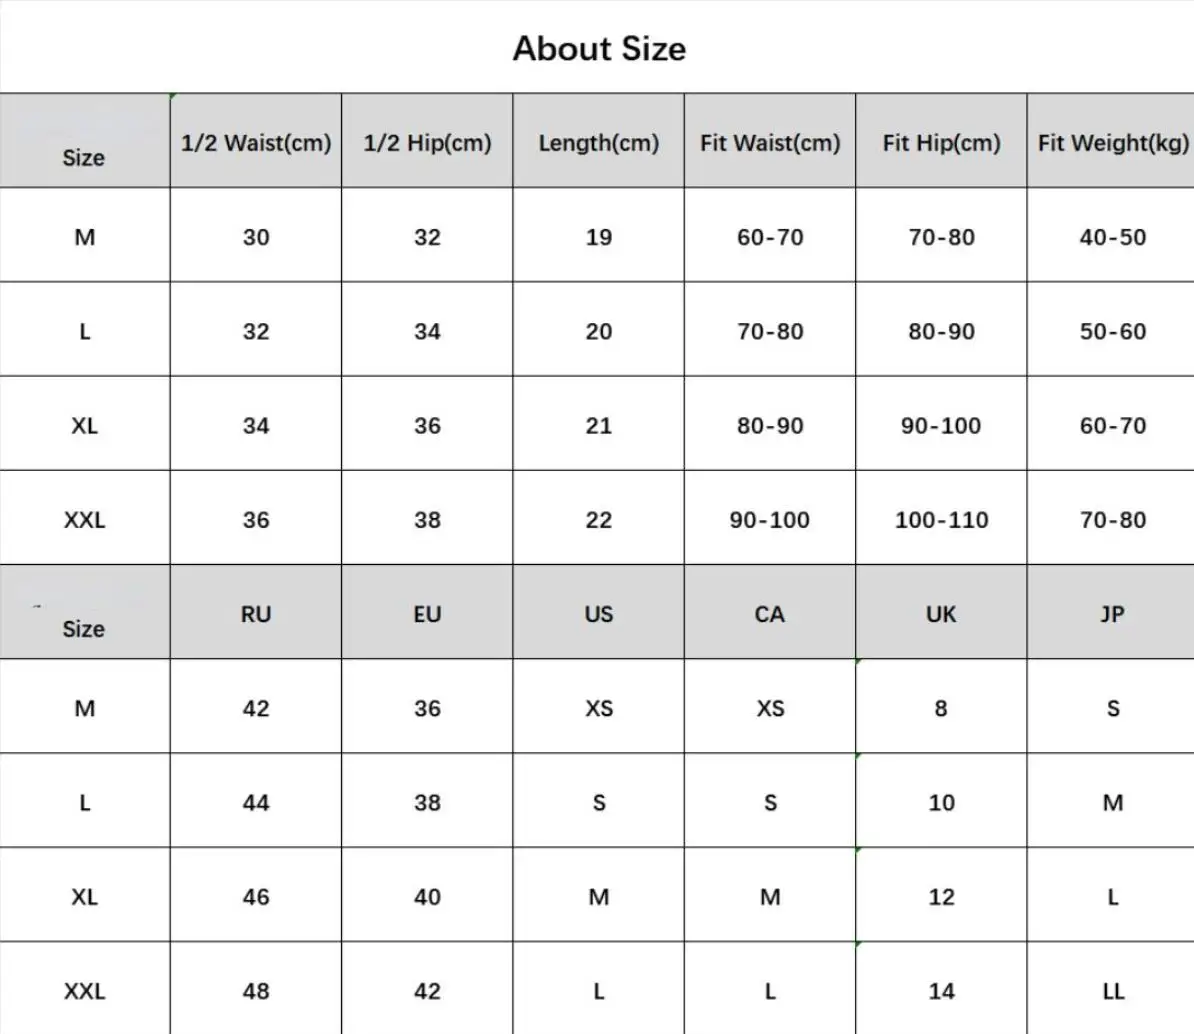Image resolution: width=1194 pixels, height=1034 pixels.
Task: Select the RU column header
Action: pos(256,614)
